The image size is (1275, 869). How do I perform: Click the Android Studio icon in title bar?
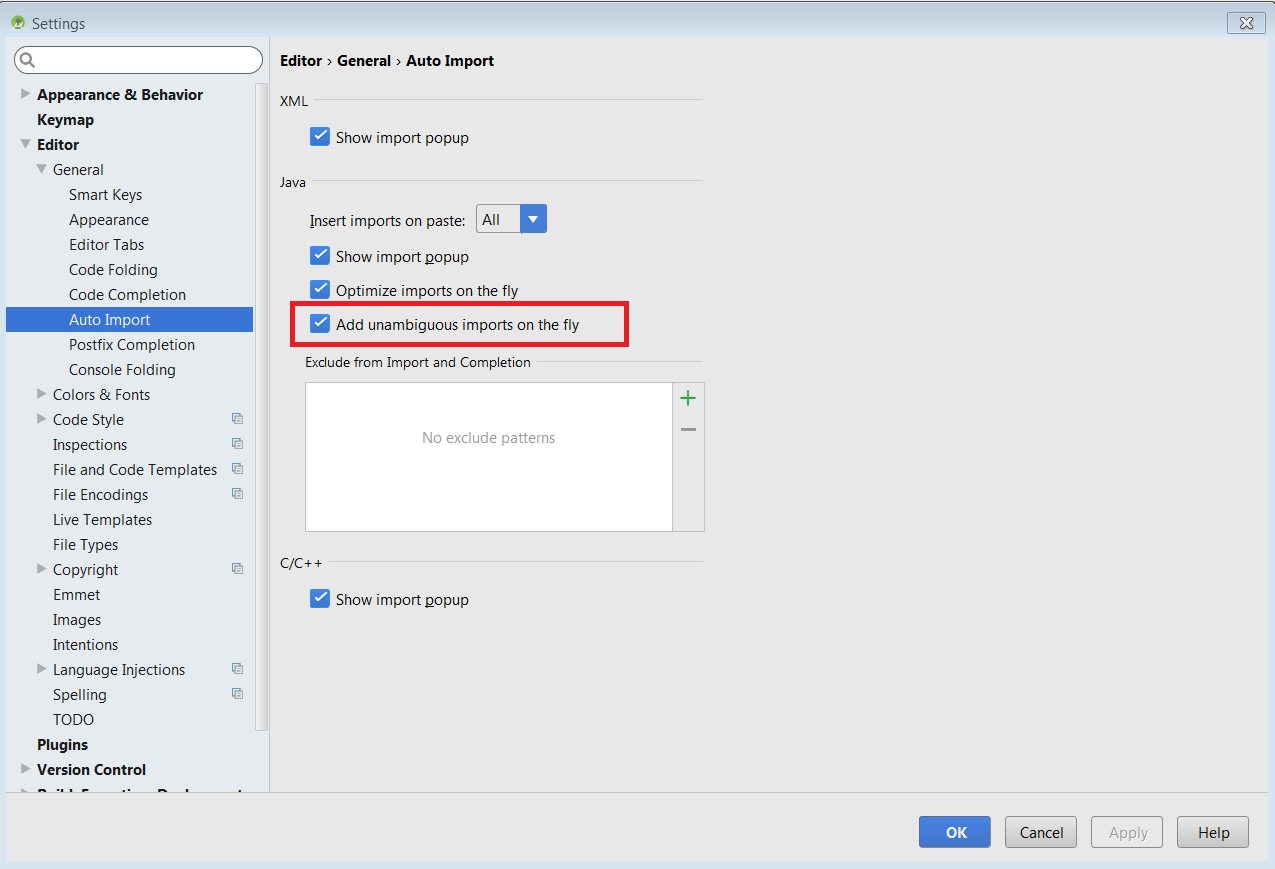coord(18,22)
